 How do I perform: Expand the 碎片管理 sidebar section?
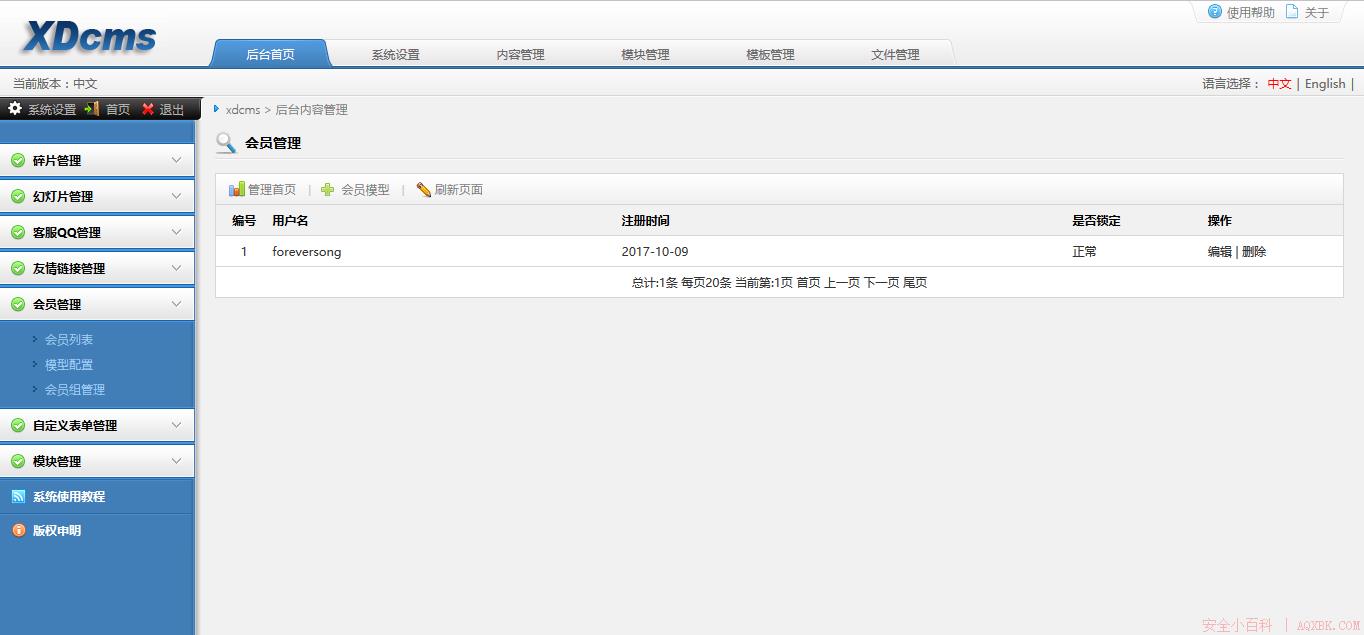[x=97, y=160]
